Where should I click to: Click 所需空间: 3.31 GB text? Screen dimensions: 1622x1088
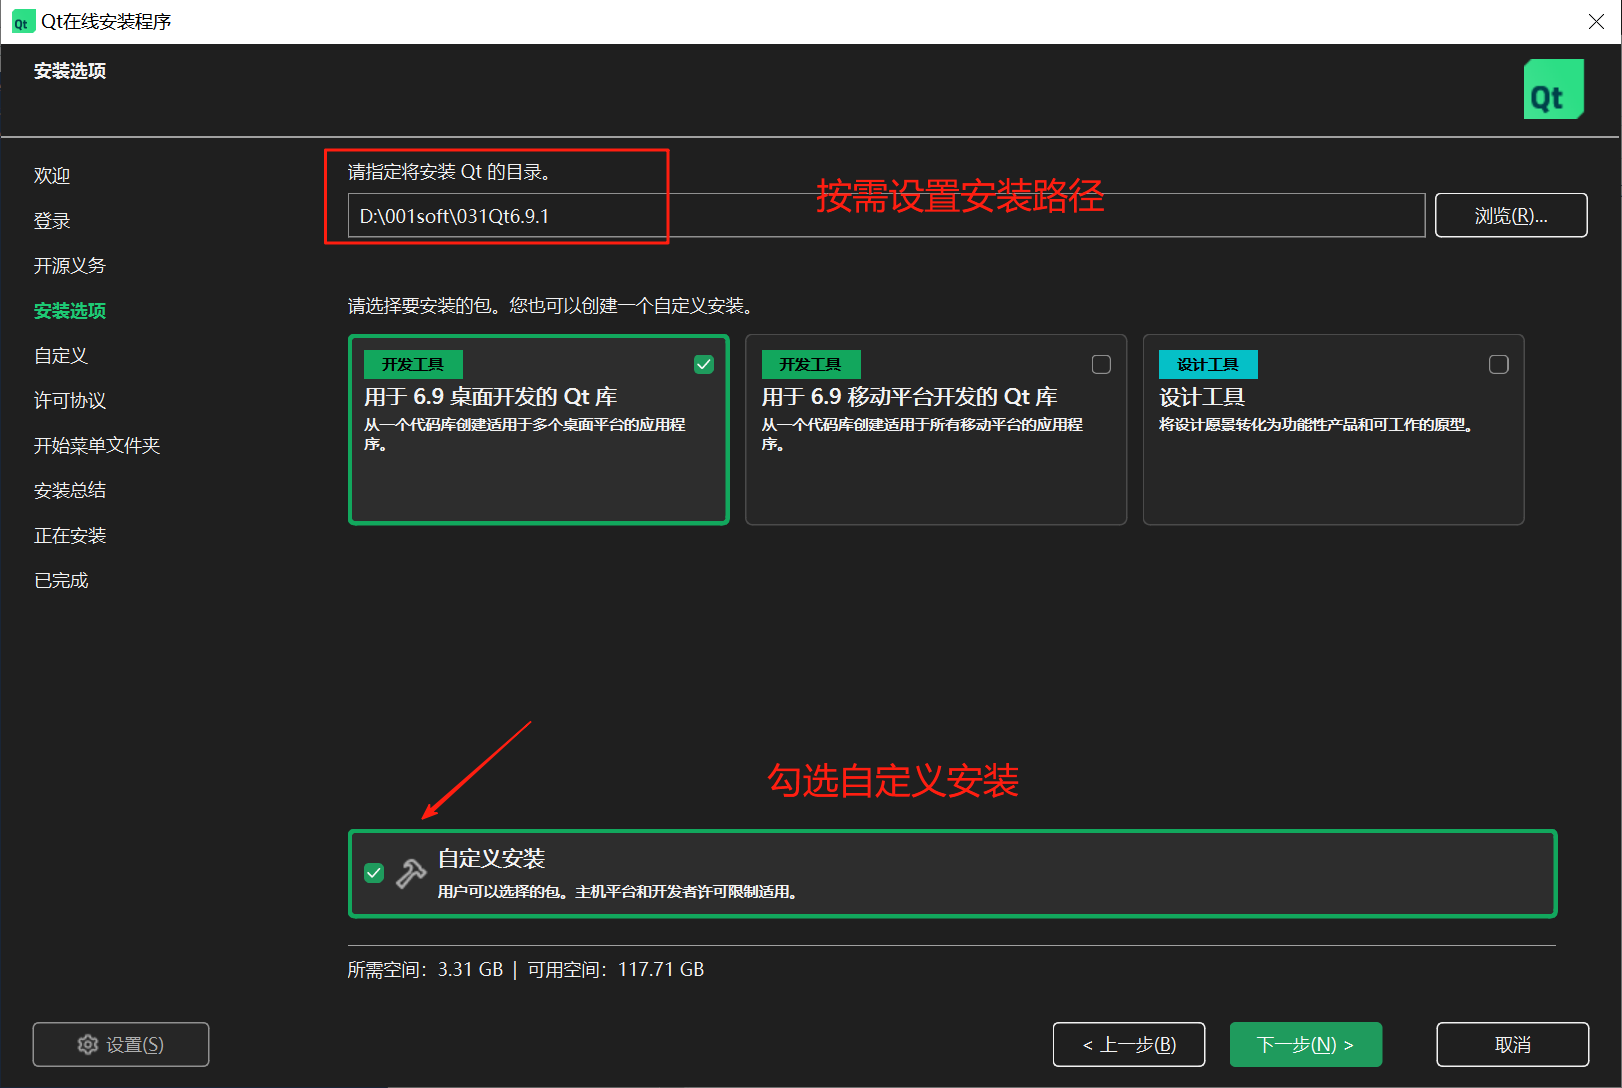(x=425, y=970)
